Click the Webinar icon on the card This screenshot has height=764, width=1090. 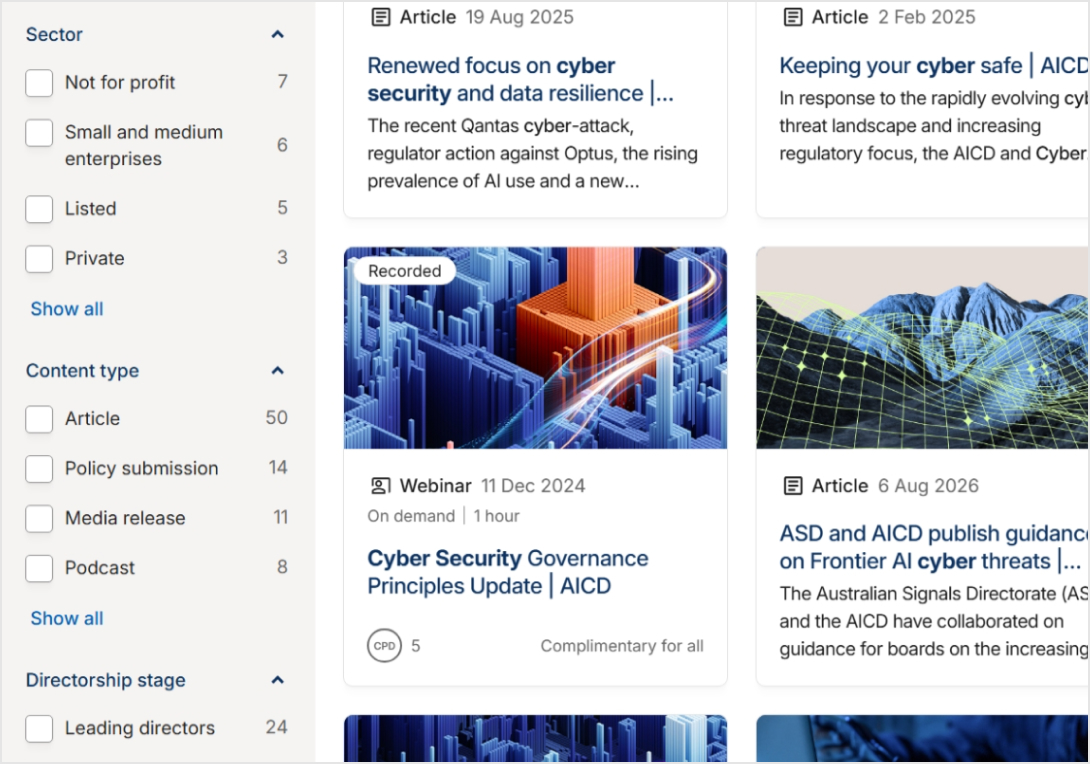380,485
